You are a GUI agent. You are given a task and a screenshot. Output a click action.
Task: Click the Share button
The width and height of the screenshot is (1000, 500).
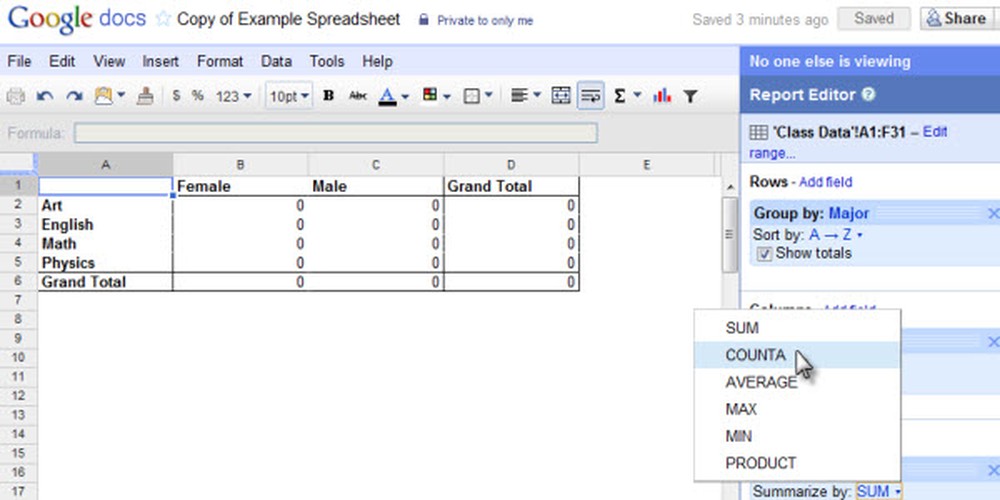pyautogui.click(x=957, y=19)
